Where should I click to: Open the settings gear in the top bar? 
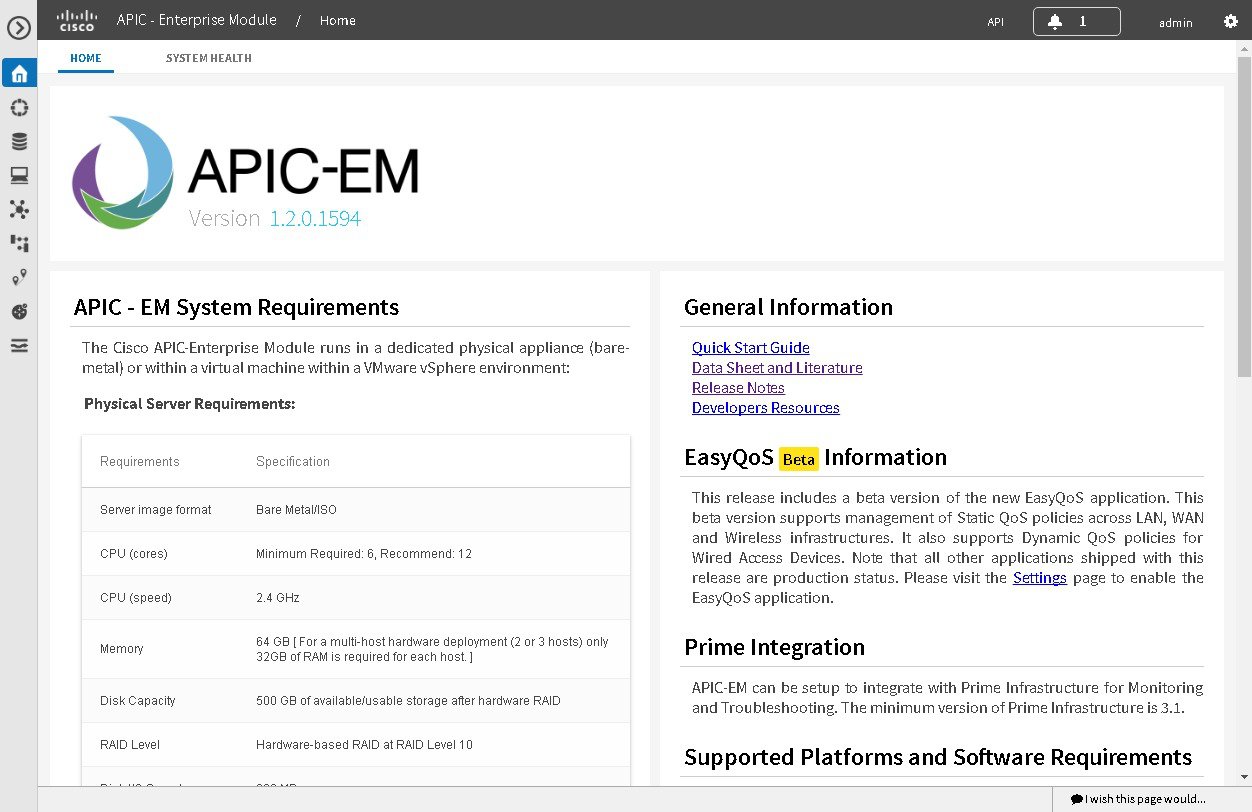pos(1230,21)
